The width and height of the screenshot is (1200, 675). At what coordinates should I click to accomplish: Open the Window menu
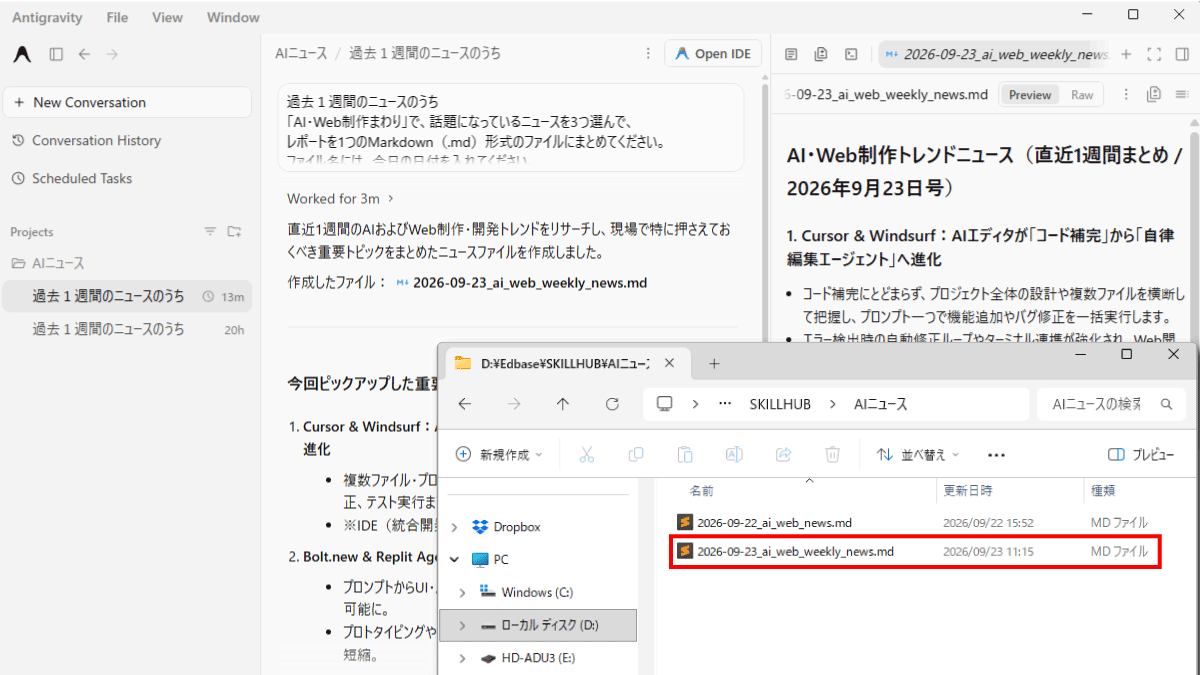233,17
